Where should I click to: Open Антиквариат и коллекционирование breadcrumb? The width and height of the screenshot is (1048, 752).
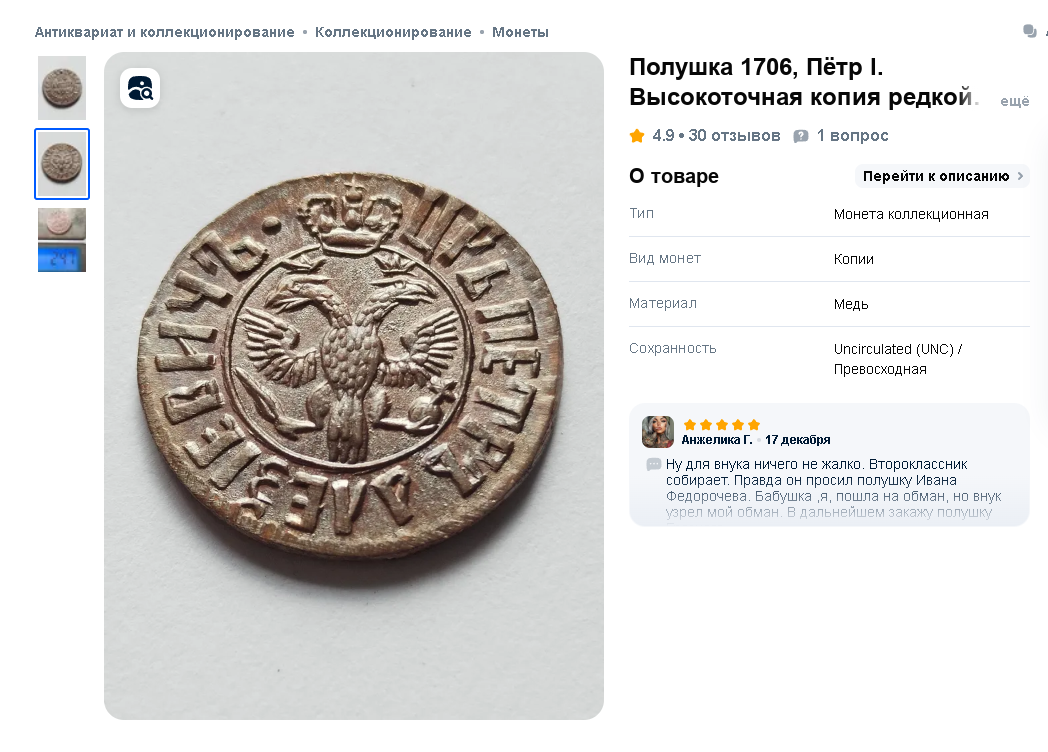(165, 32)
